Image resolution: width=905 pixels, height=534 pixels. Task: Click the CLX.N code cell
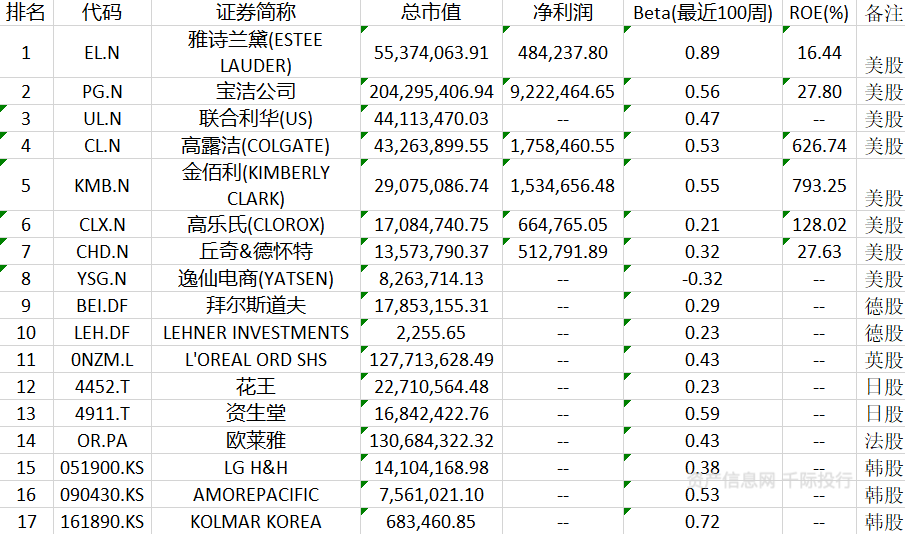[102, 225]
